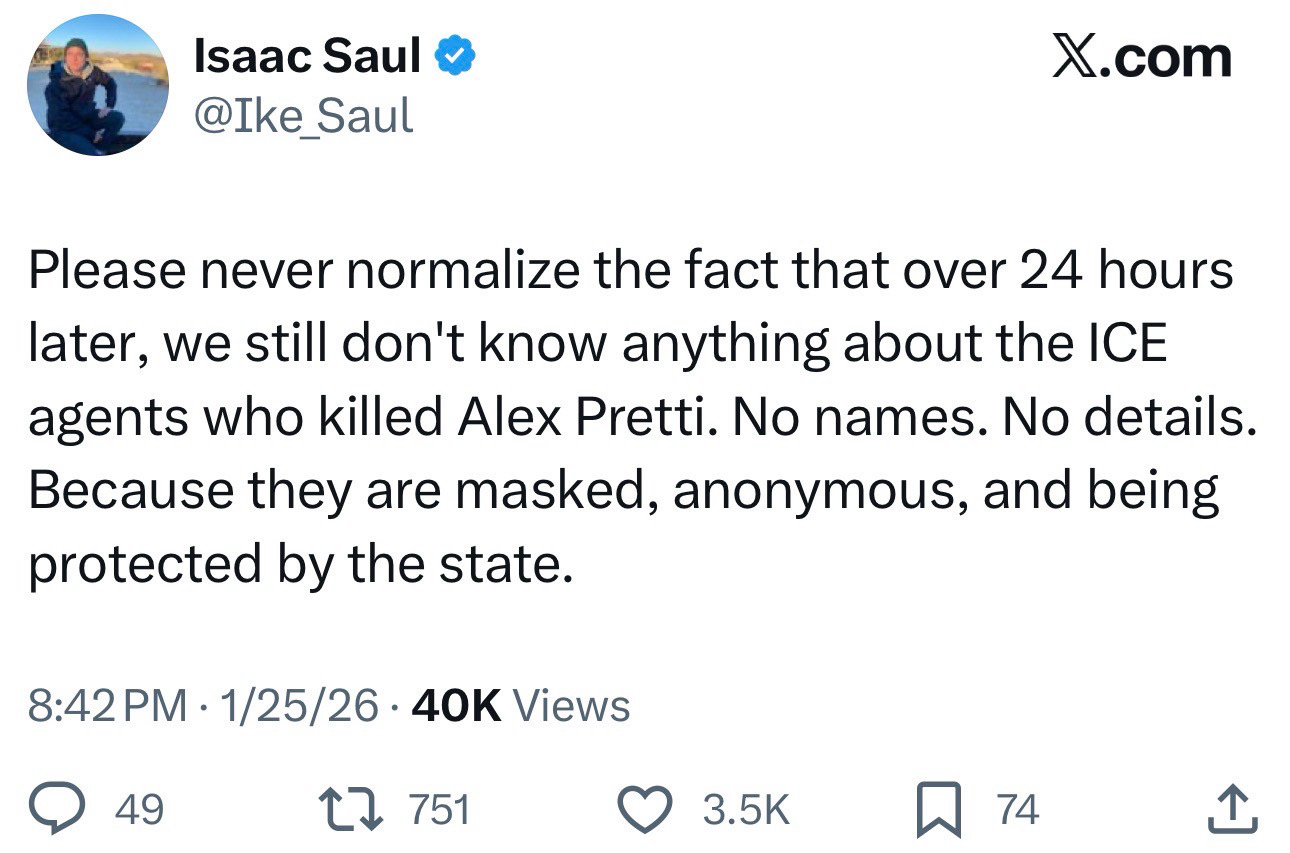
Task: Repost the tweet using the retweet icon
Action: tap(349, 808)
